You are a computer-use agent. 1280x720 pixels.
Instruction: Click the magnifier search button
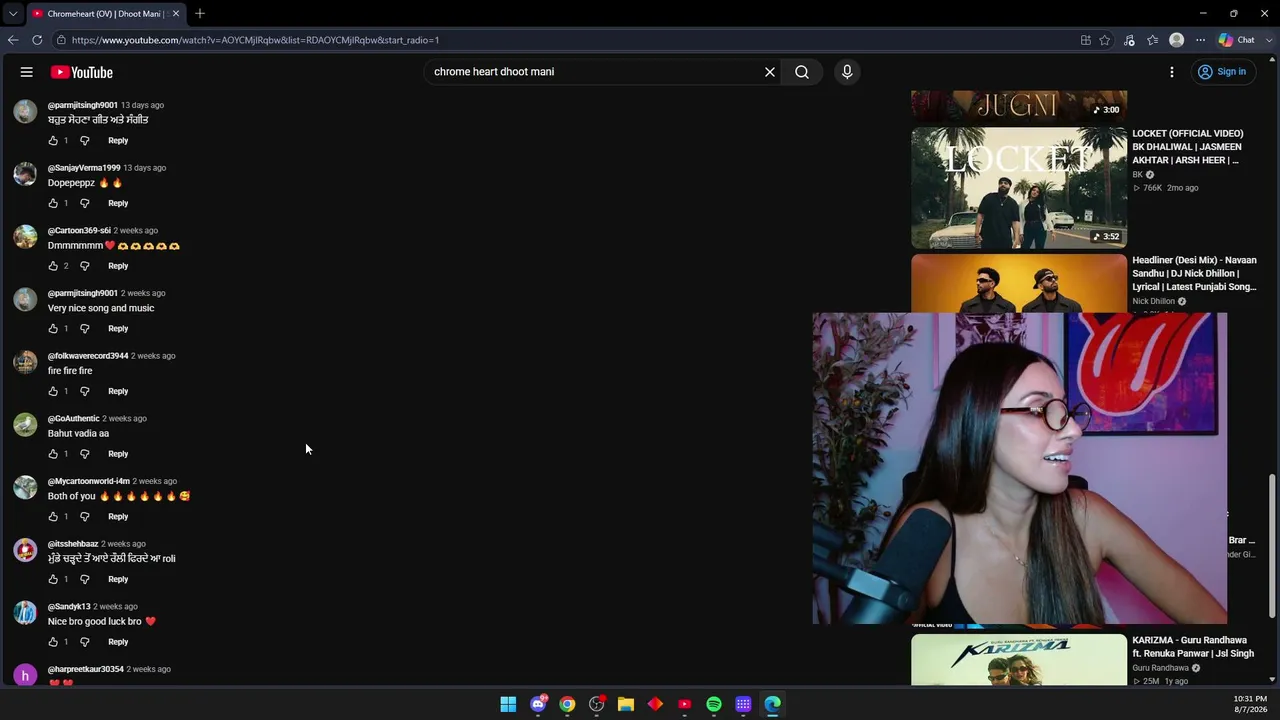tap(802, 72)
